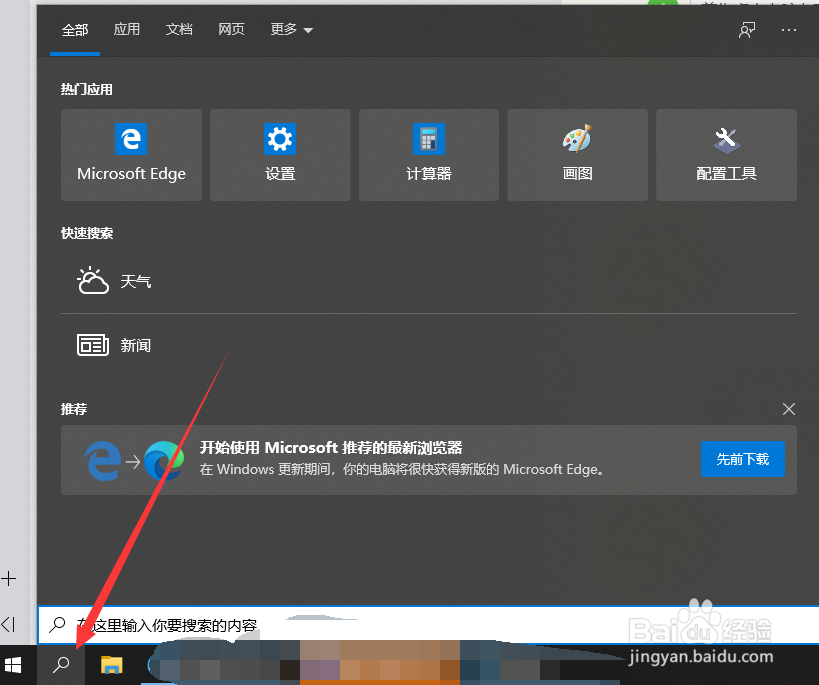Open the 配置工具 configuration tool tile
The image size is (819, 685).
(x=726, y=155)
